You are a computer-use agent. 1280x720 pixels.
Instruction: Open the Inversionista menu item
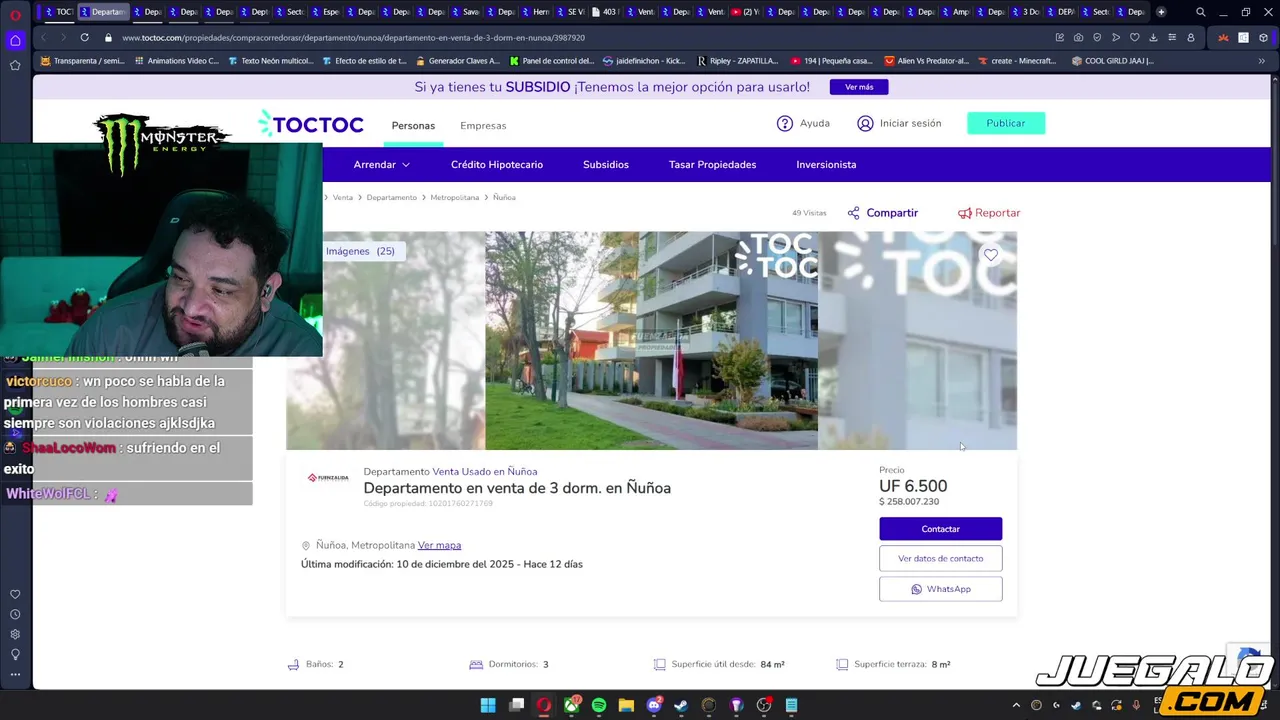(826, 165)
